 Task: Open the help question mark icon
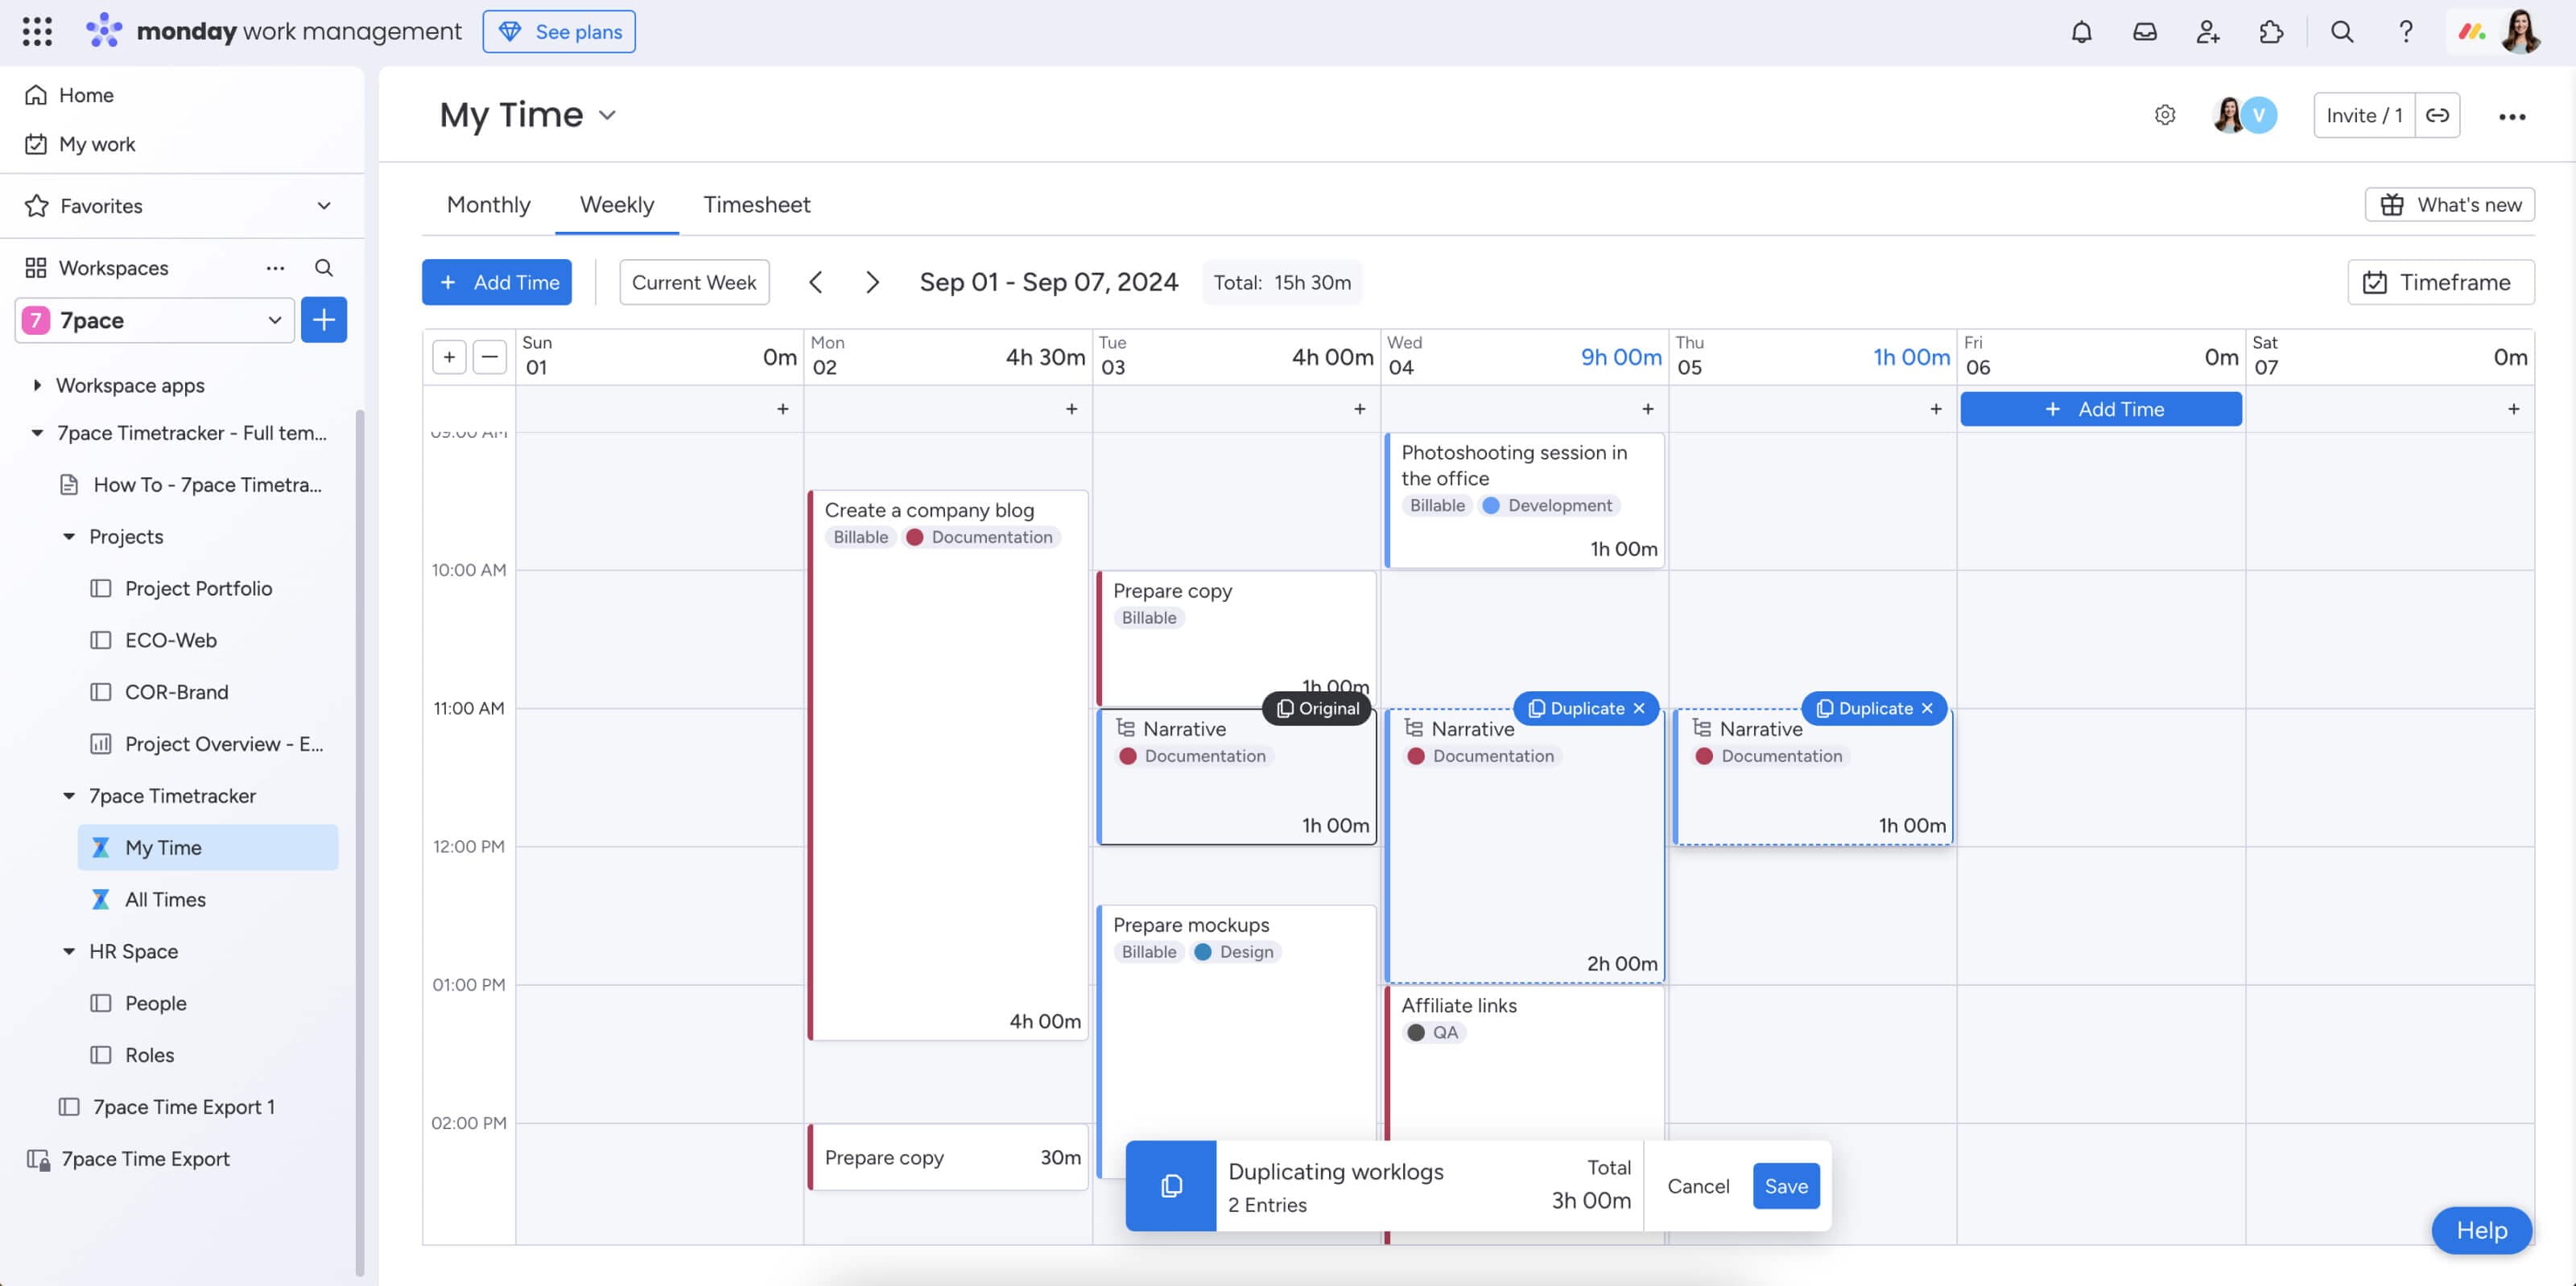(2405, 32)
